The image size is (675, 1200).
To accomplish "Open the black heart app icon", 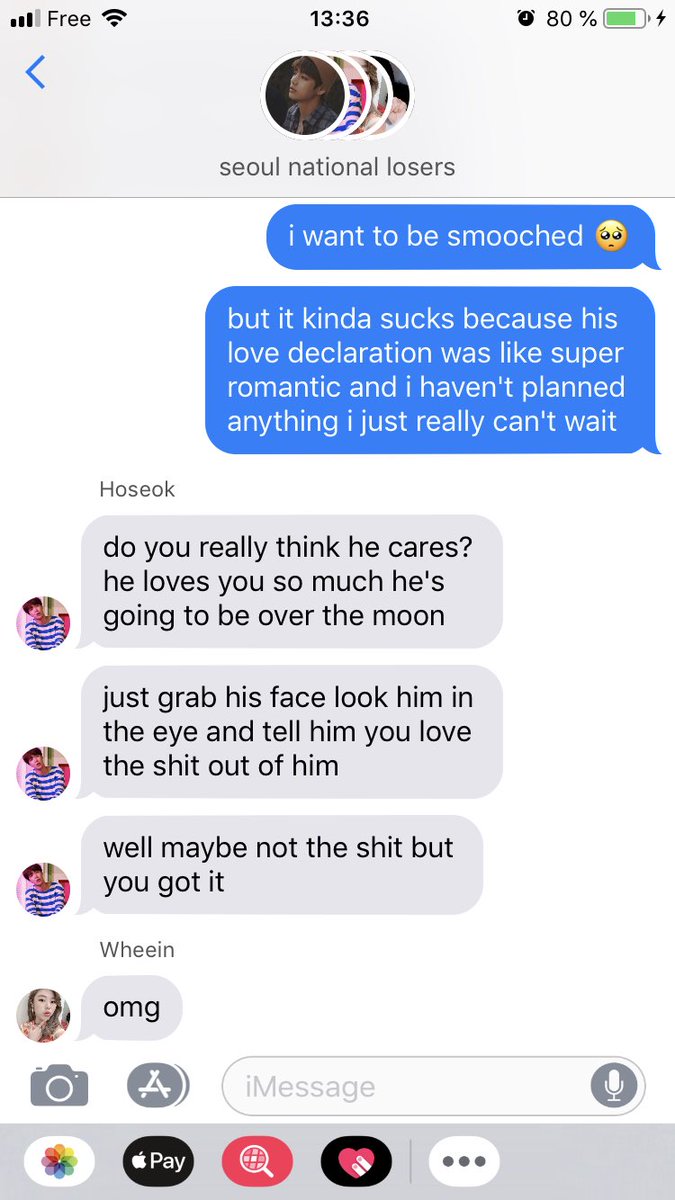I will (356, 1161).
